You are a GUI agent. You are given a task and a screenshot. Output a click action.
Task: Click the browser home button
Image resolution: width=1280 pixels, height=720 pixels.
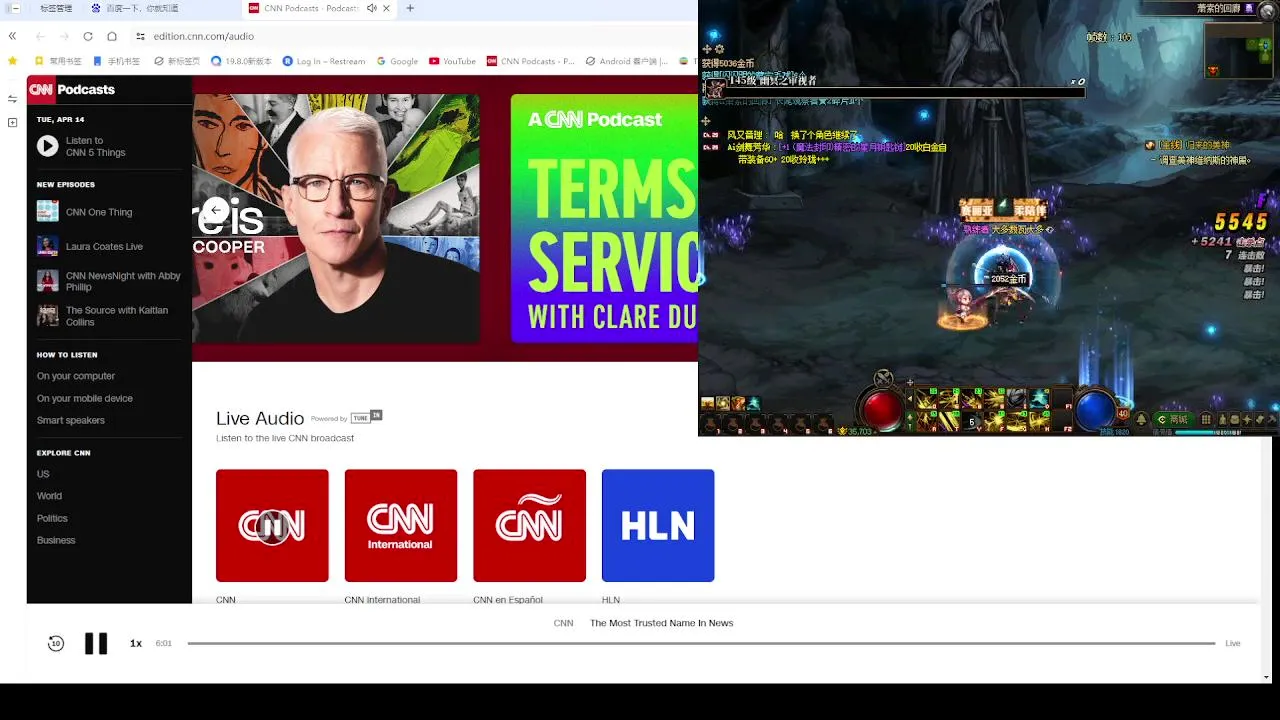(112, 36)
